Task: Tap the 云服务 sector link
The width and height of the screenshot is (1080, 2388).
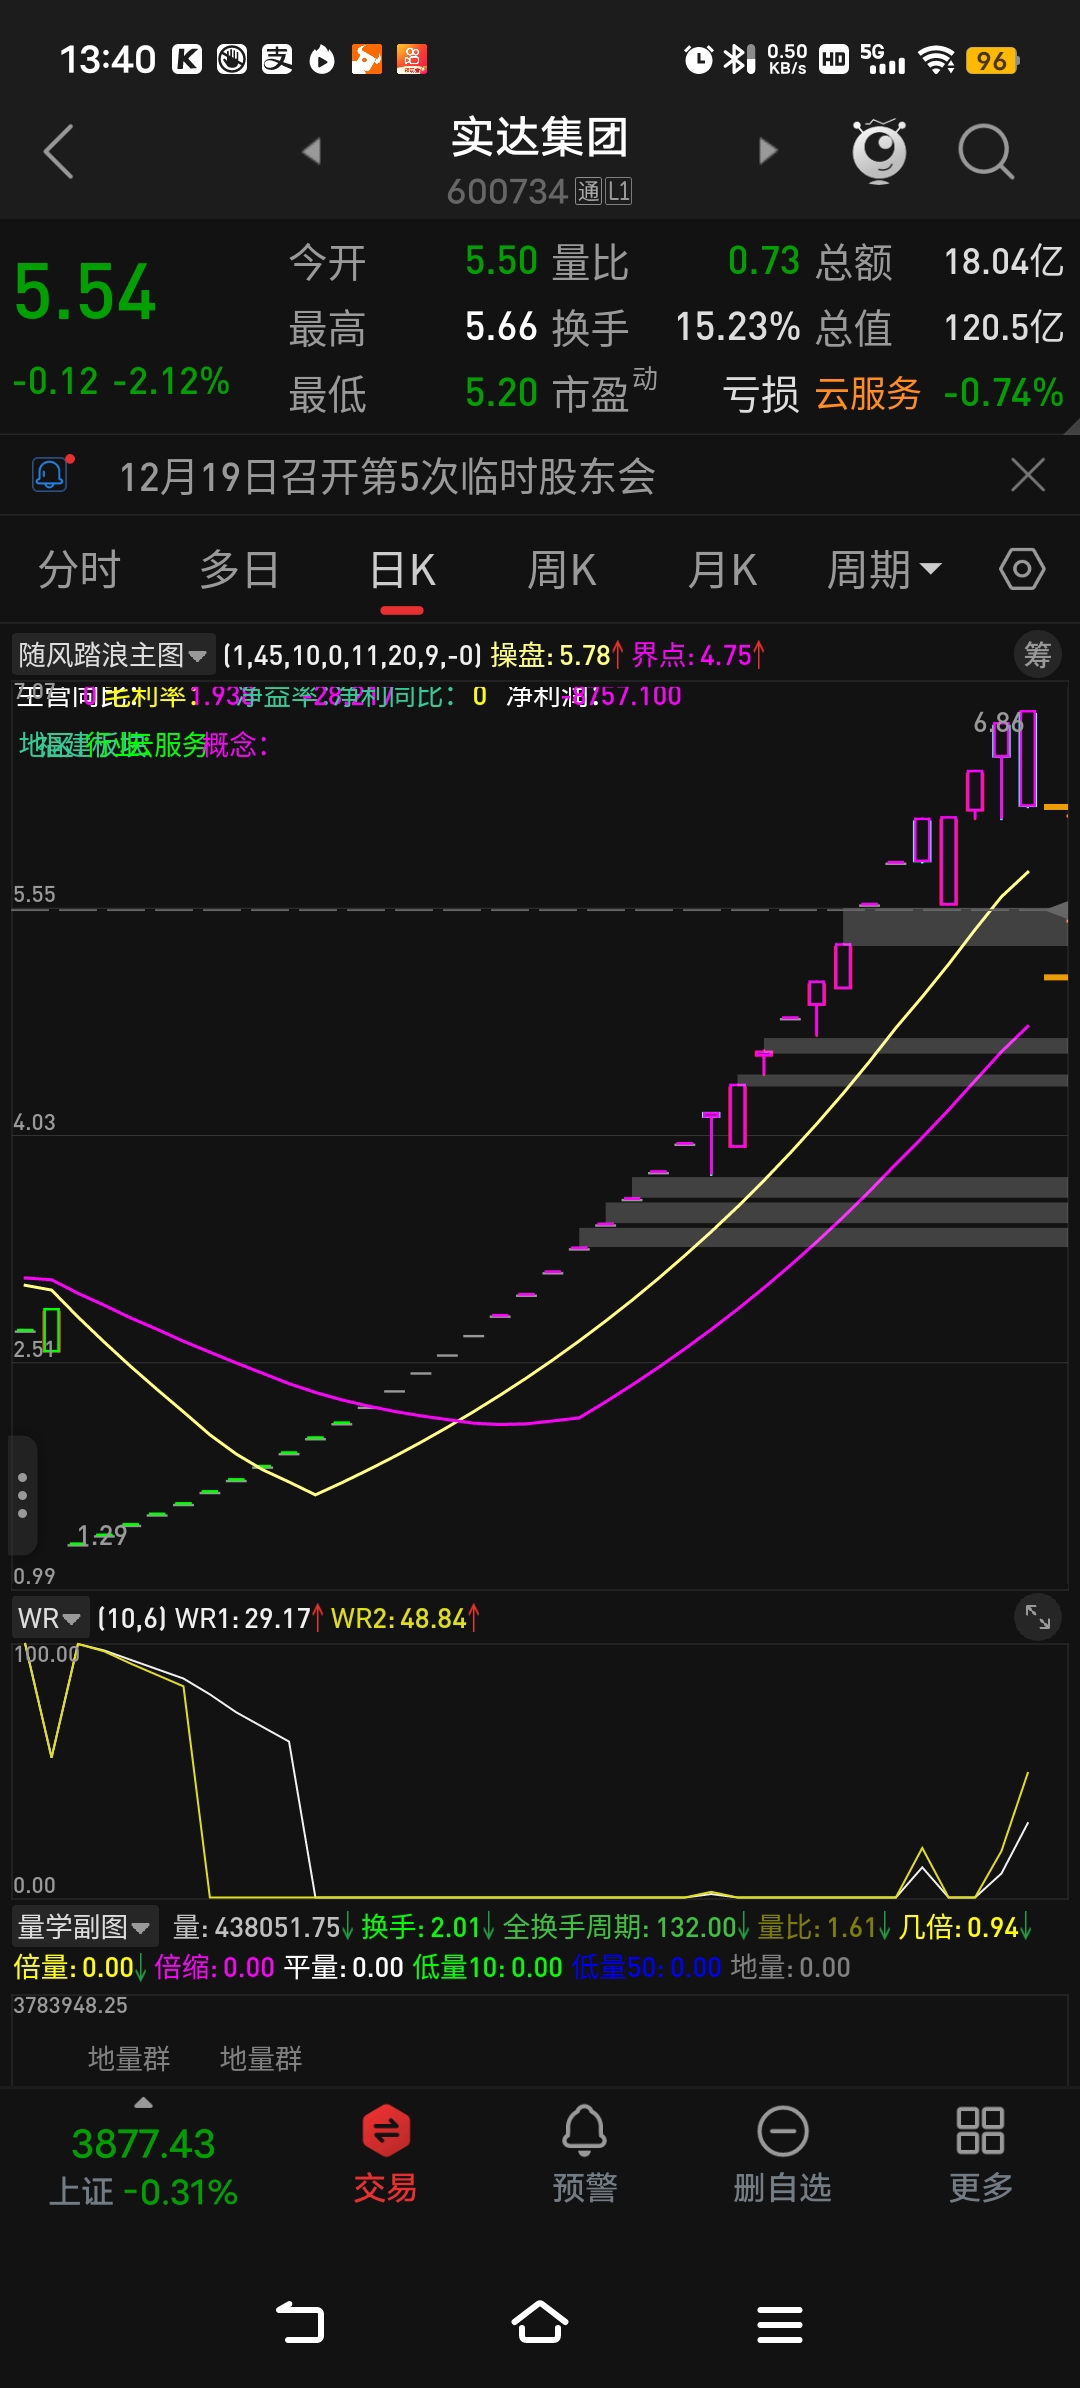Action: click(868, 393)
